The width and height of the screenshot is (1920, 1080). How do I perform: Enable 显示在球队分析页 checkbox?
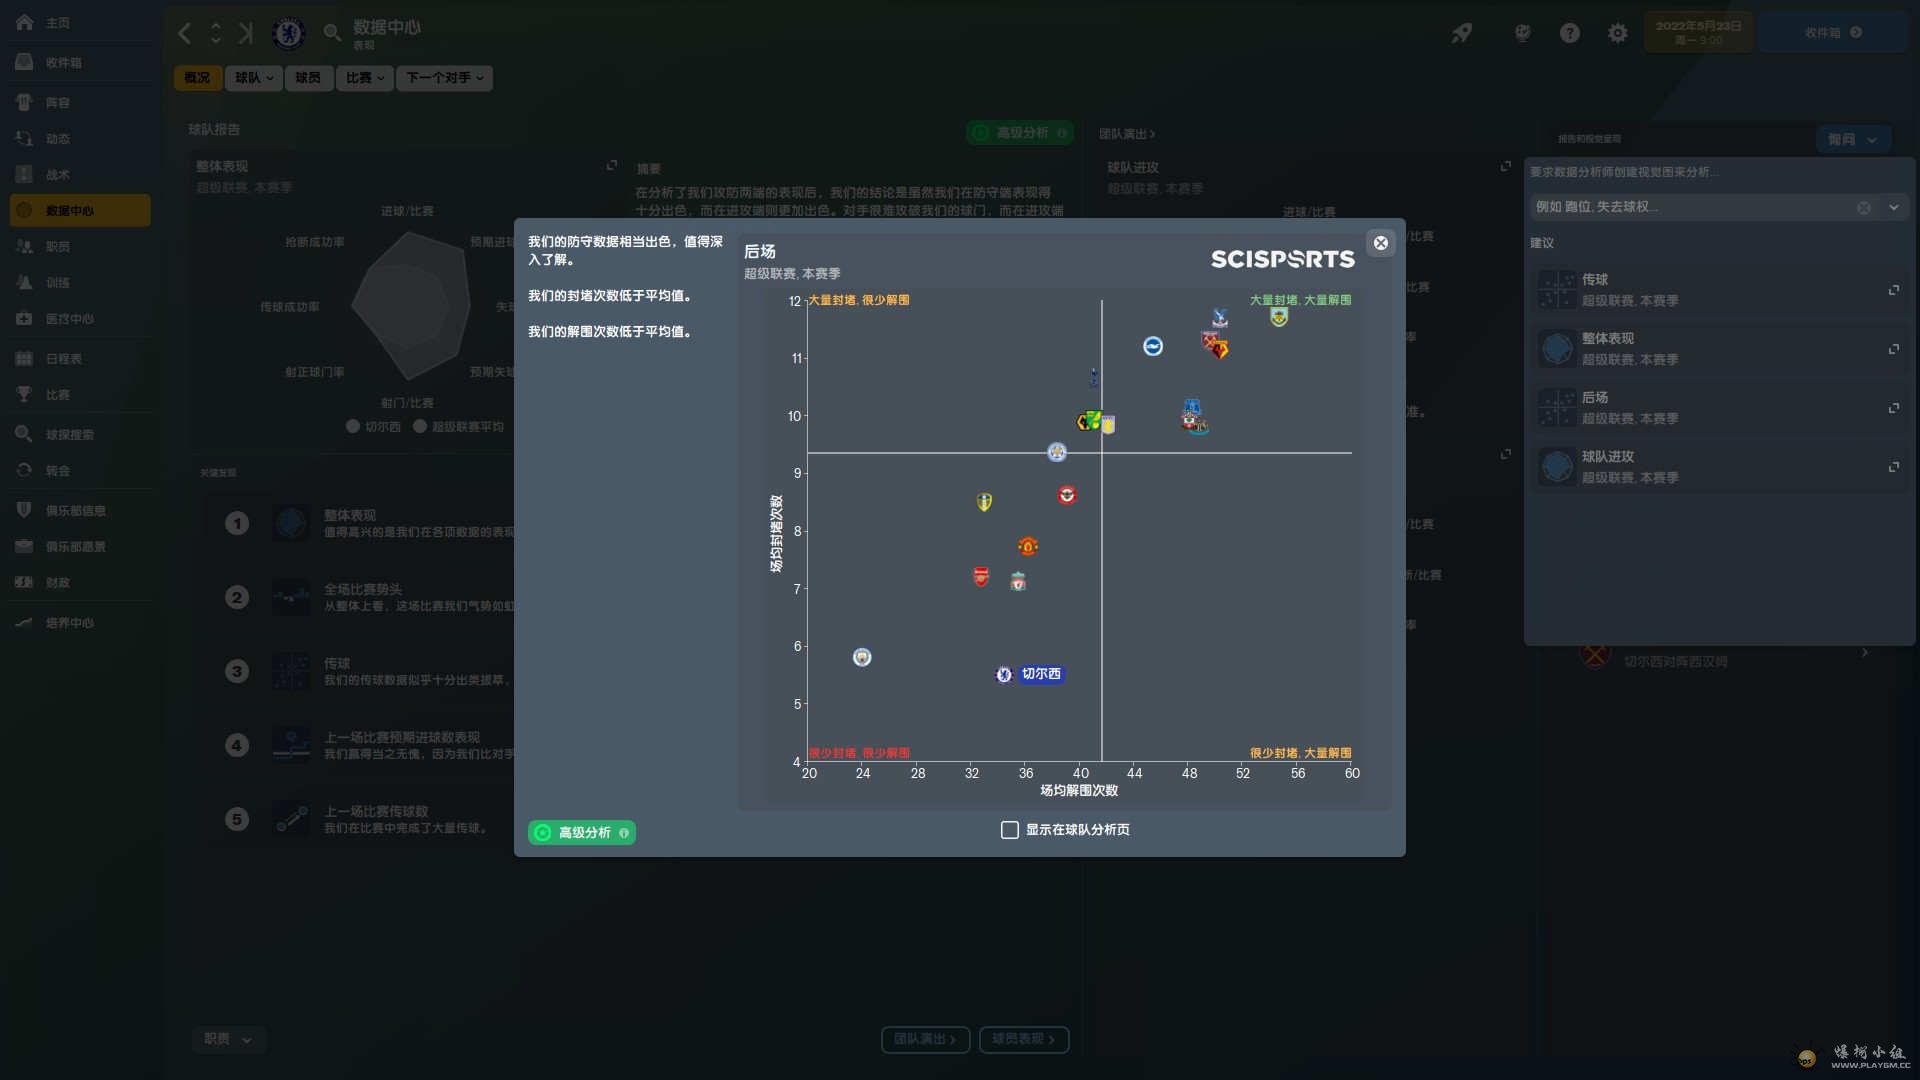[1009, 830]
